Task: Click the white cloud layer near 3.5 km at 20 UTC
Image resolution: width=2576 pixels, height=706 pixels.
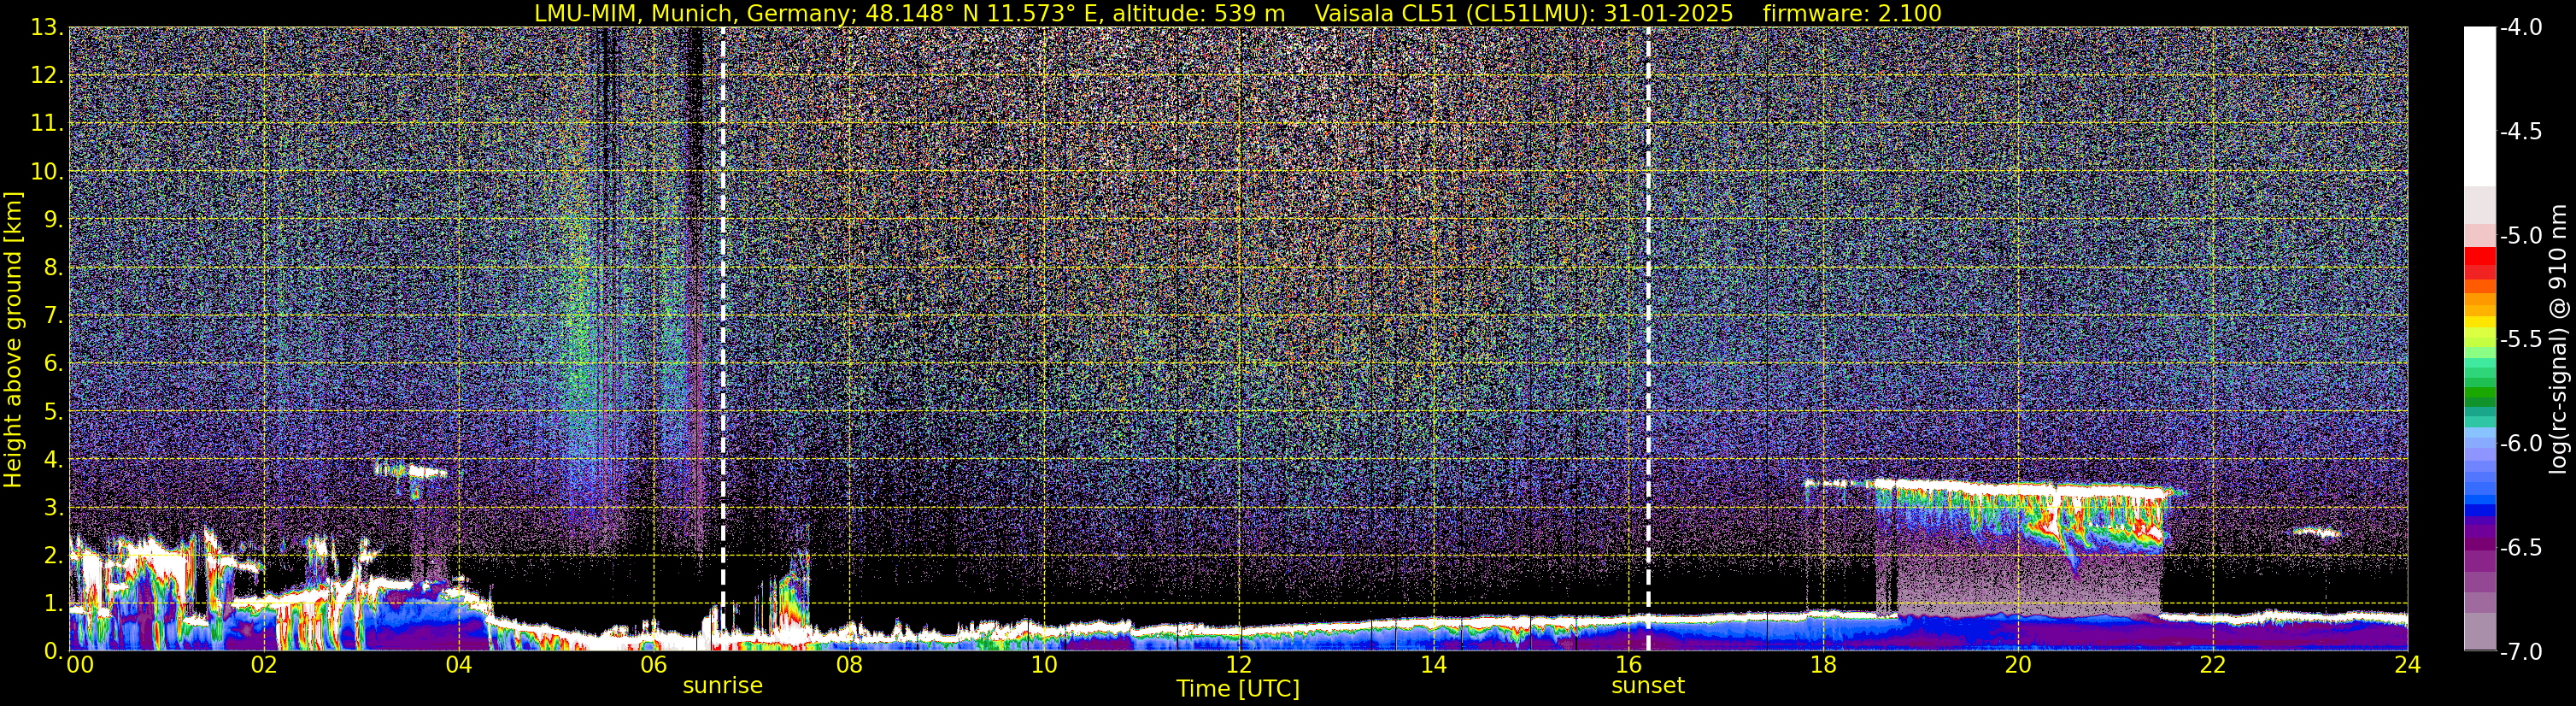Action: [x=2018, y=489]
